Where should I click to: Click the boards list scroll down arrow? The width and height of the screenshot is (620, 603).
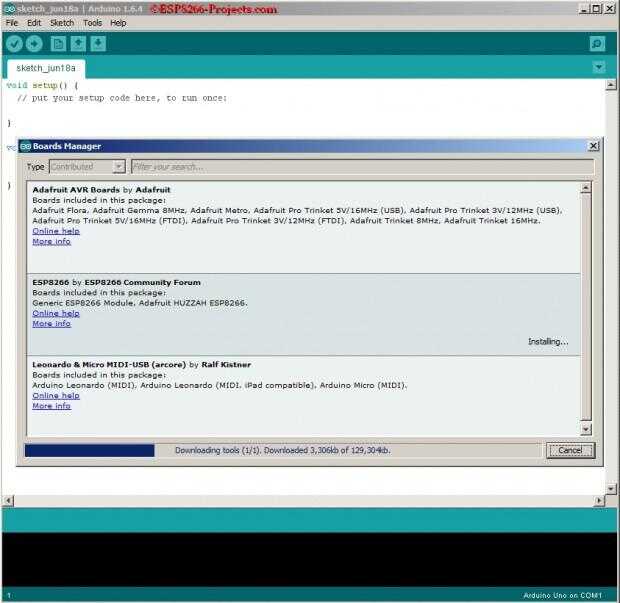(586, 429)
